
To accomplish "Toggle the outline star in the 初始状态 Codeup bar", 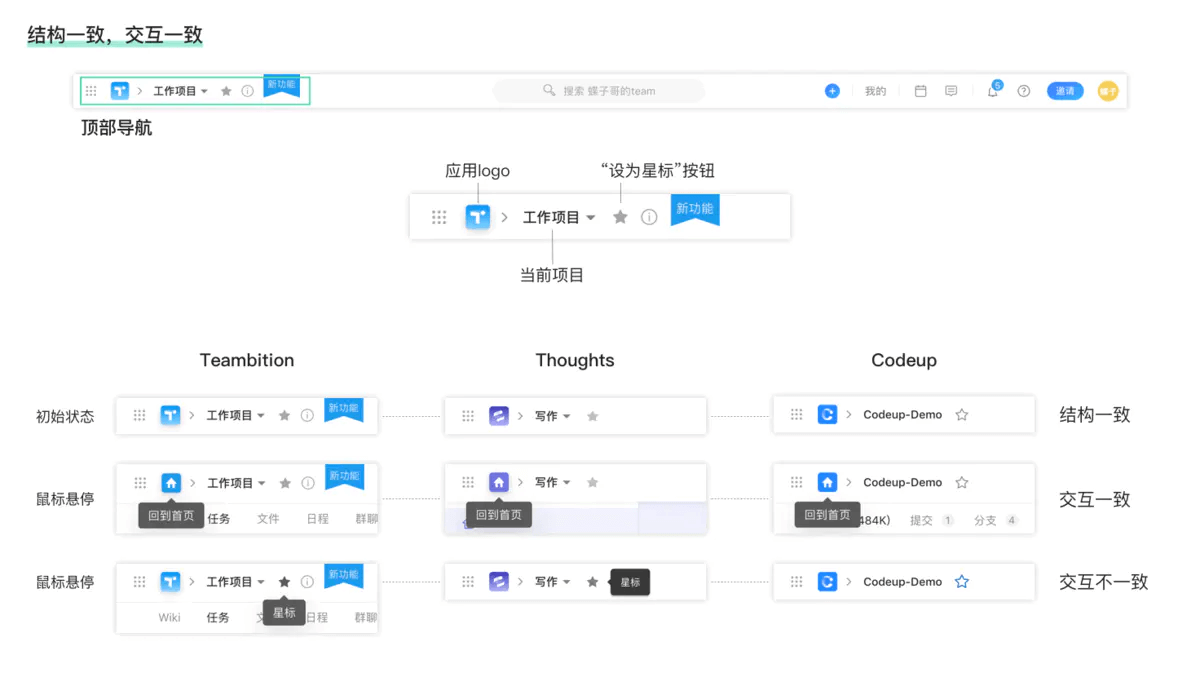I will pyautogui.click(x=962, y=414).
